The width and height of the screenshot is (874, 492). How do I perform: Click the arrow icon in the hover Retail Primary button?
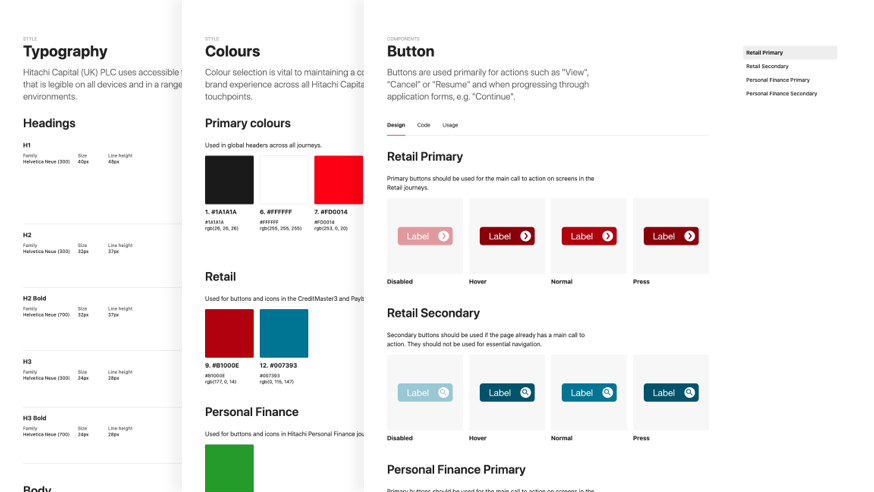526,236
